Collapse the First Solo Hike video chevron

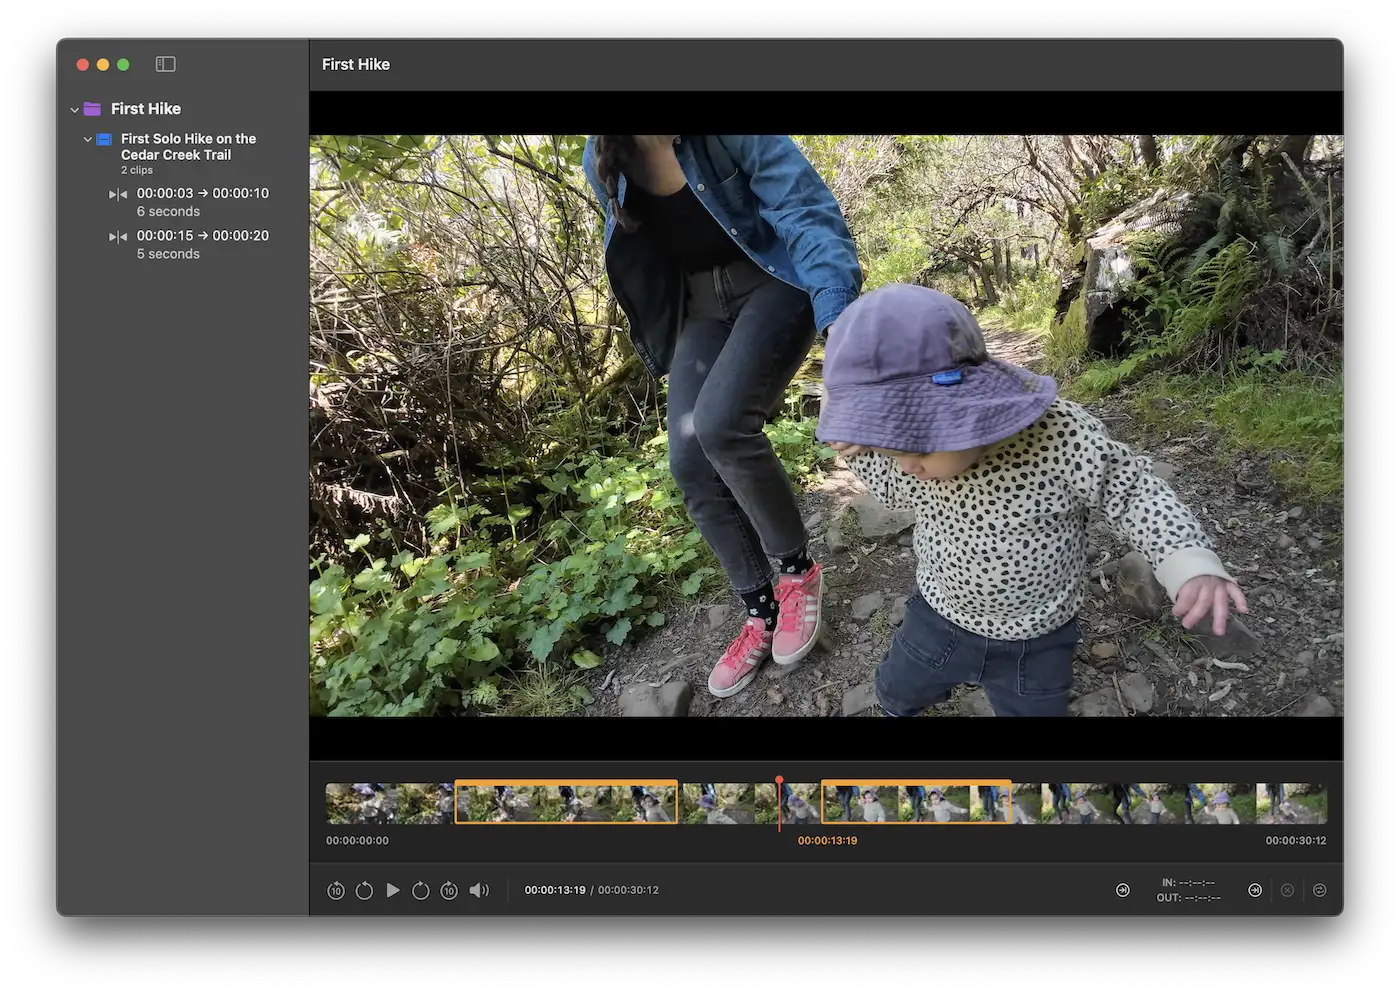(x=88, y=139)
